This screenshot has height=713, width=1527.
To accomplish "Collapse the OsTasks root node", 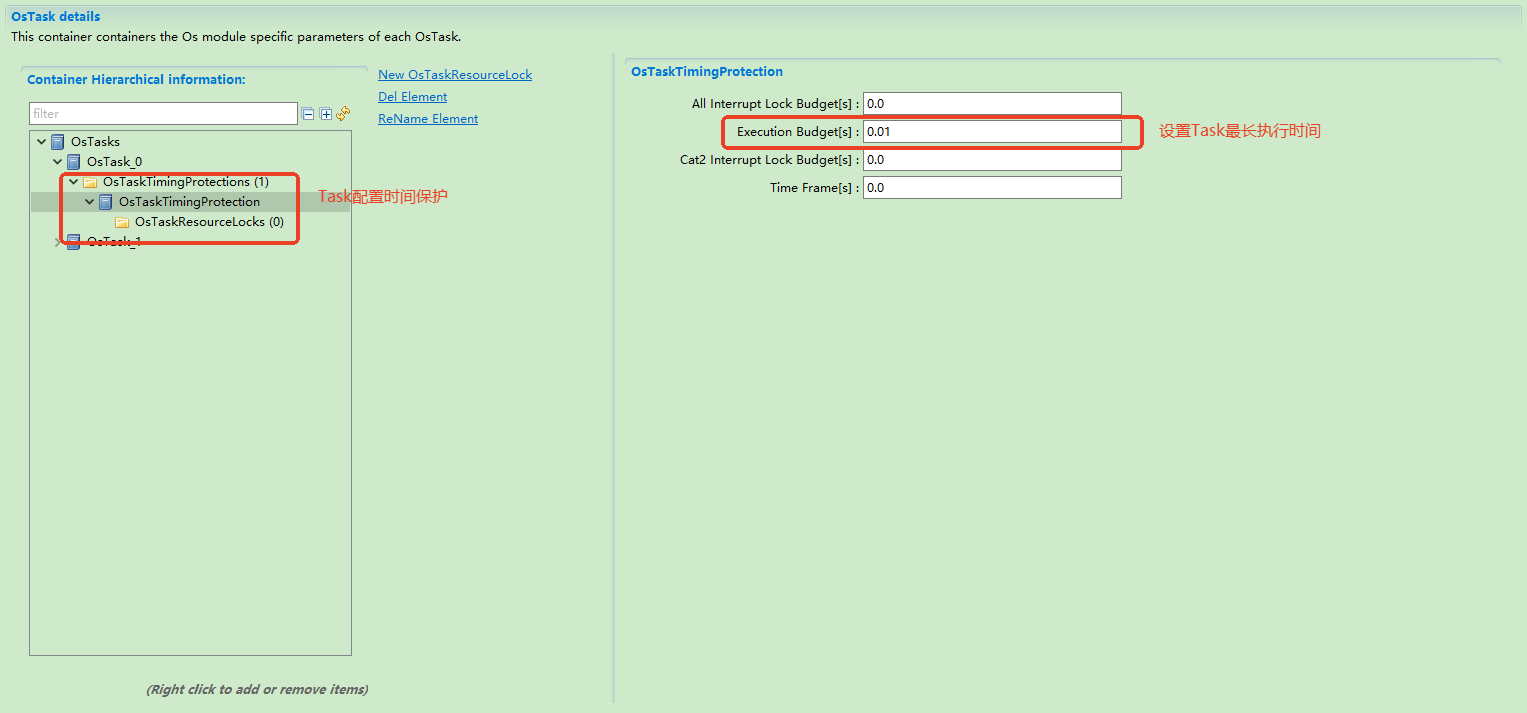I will (41, 142).
